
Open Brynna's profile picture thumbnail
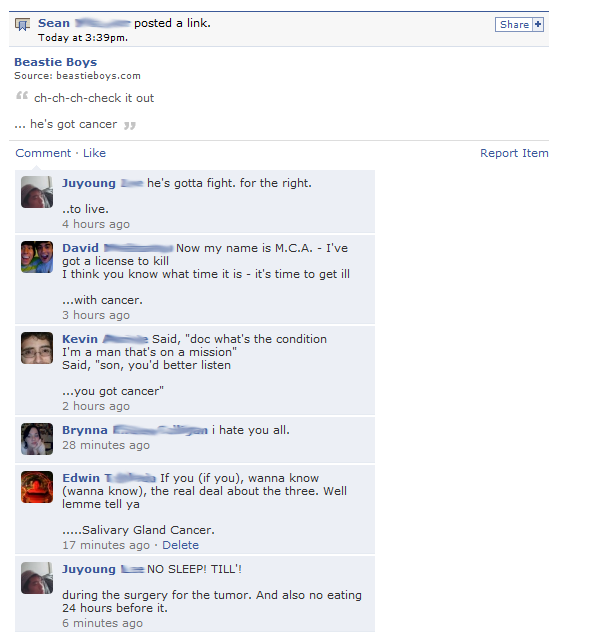tap(37, 439)
